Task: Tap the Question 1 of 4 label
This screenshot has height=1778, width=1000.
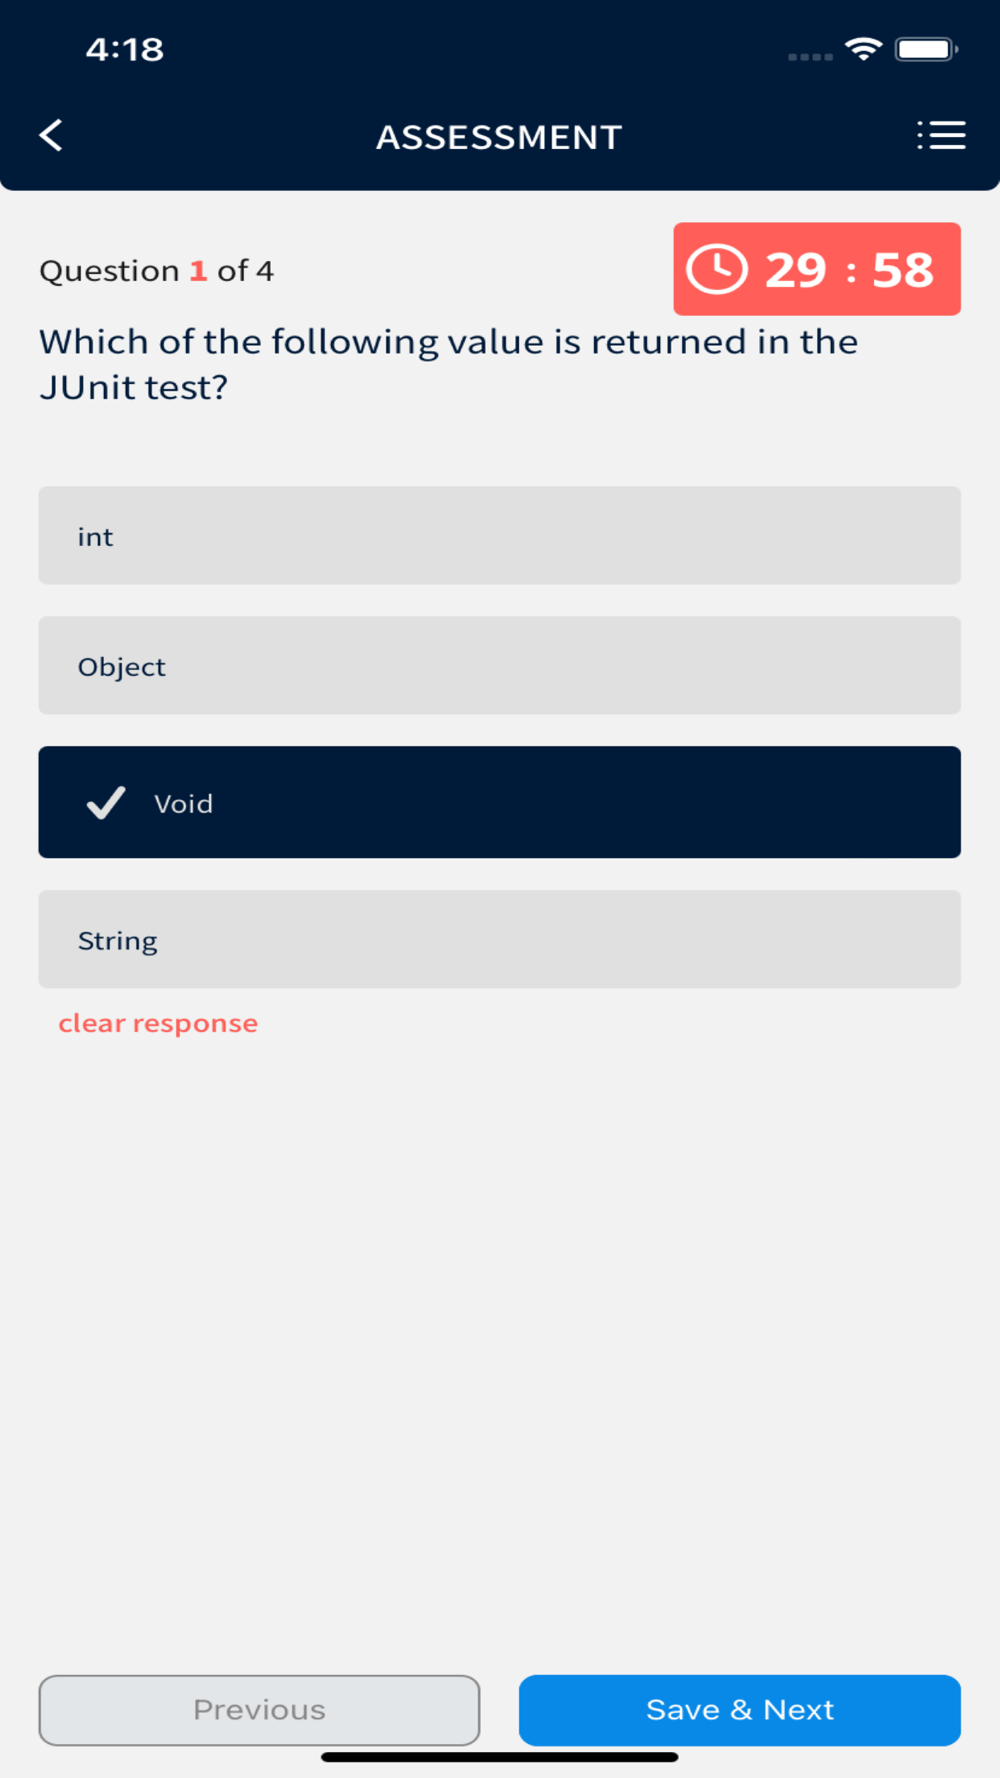Action: click(x=156, y=271)
